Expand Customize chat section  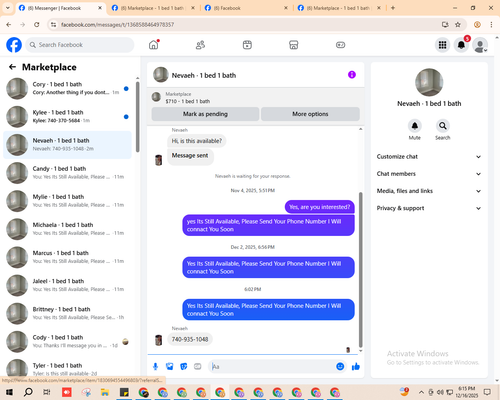tap(429, 157)
